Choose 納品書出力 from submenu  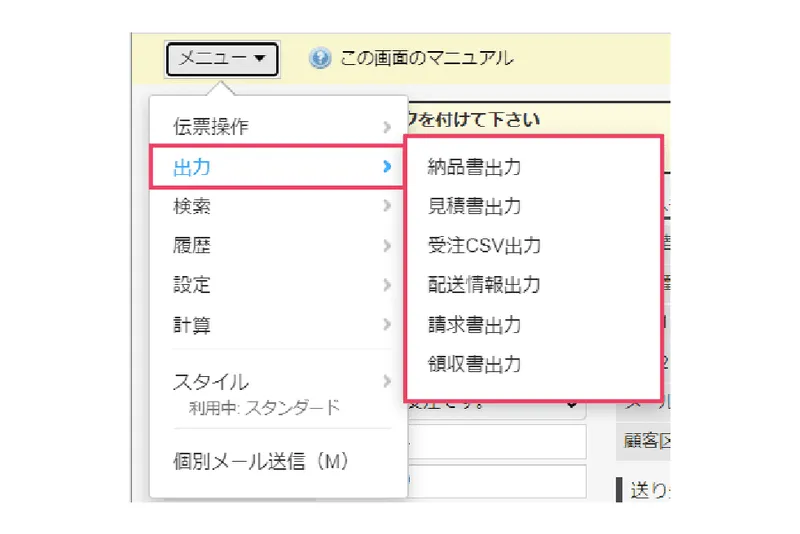pyautogui.click(x=474, y=167)
